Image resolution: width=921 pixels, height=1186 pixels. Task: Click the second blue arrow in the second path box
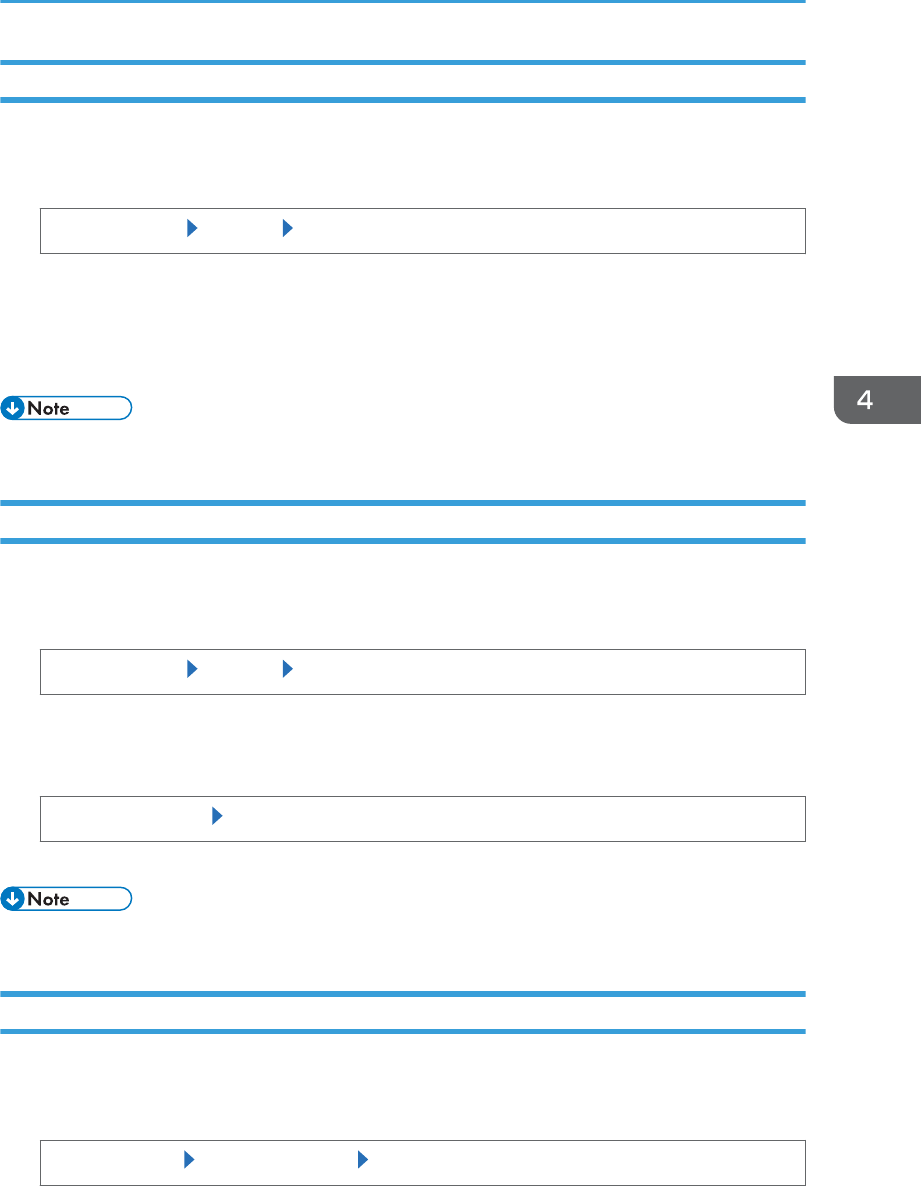click(287, 669)
